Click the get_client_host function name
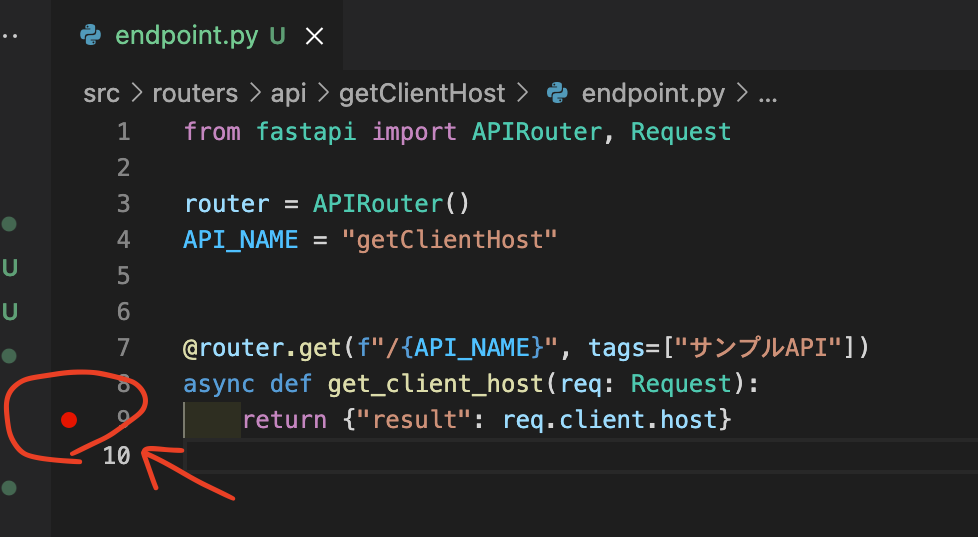This screenshot has width=978, height=537. tap(435, 384)
